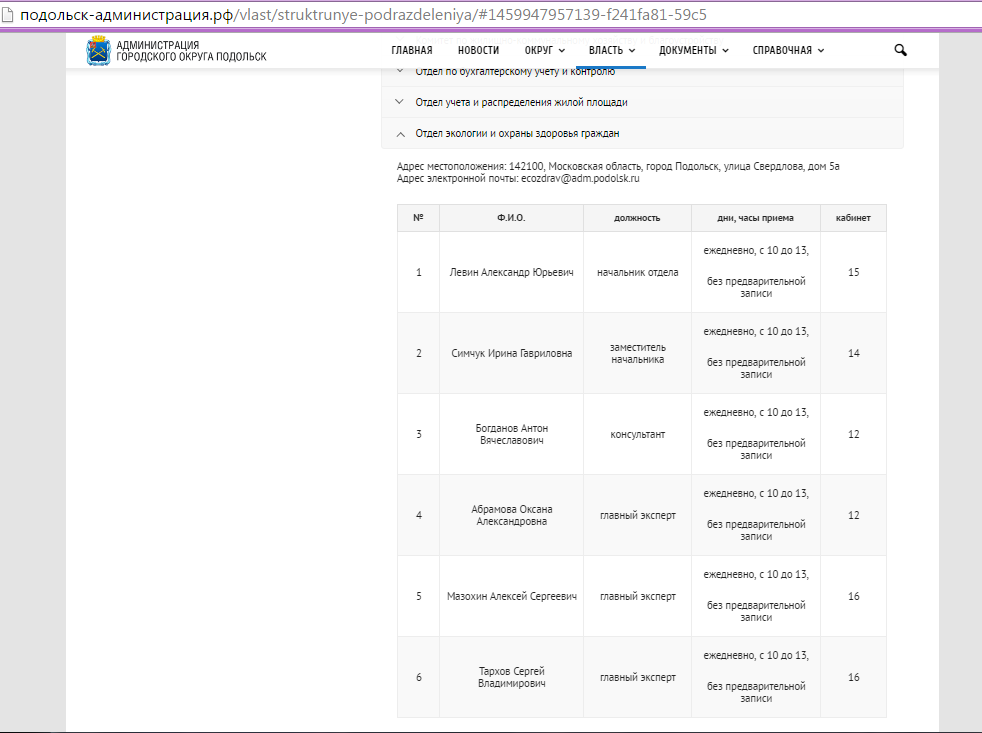
Task: Expand the СПРАВОЧНАЯ dropdown menu
Action: click(x=788, y=50)
